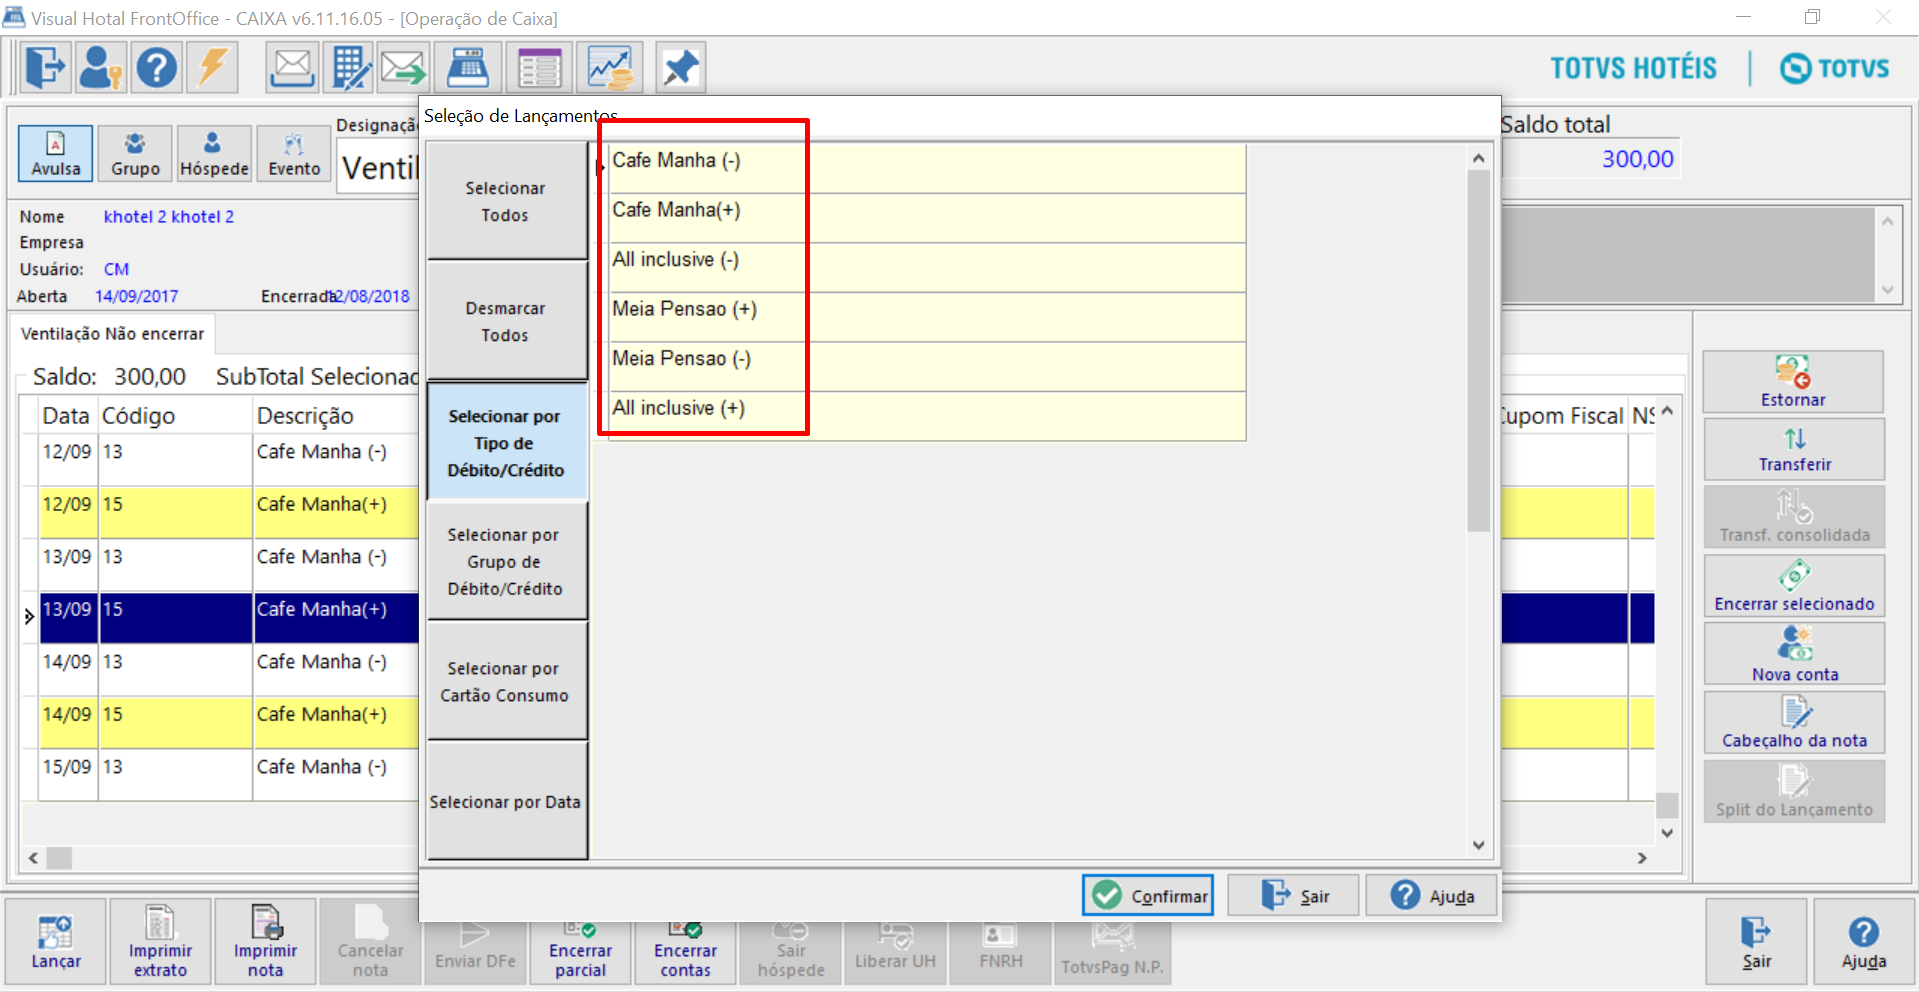
Task: Open the chart with coins icon
Action: [x=609, y=68]
